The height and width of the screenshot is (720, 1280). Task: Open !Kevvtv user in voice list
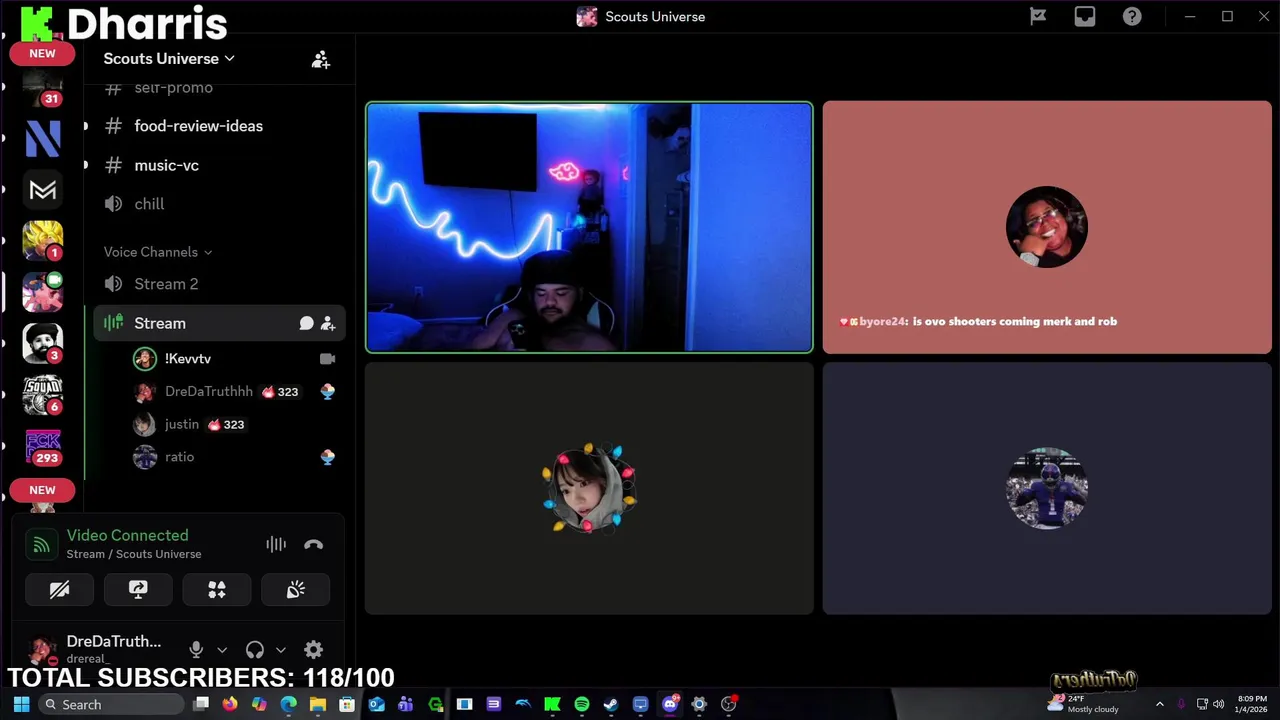point(238,358)
